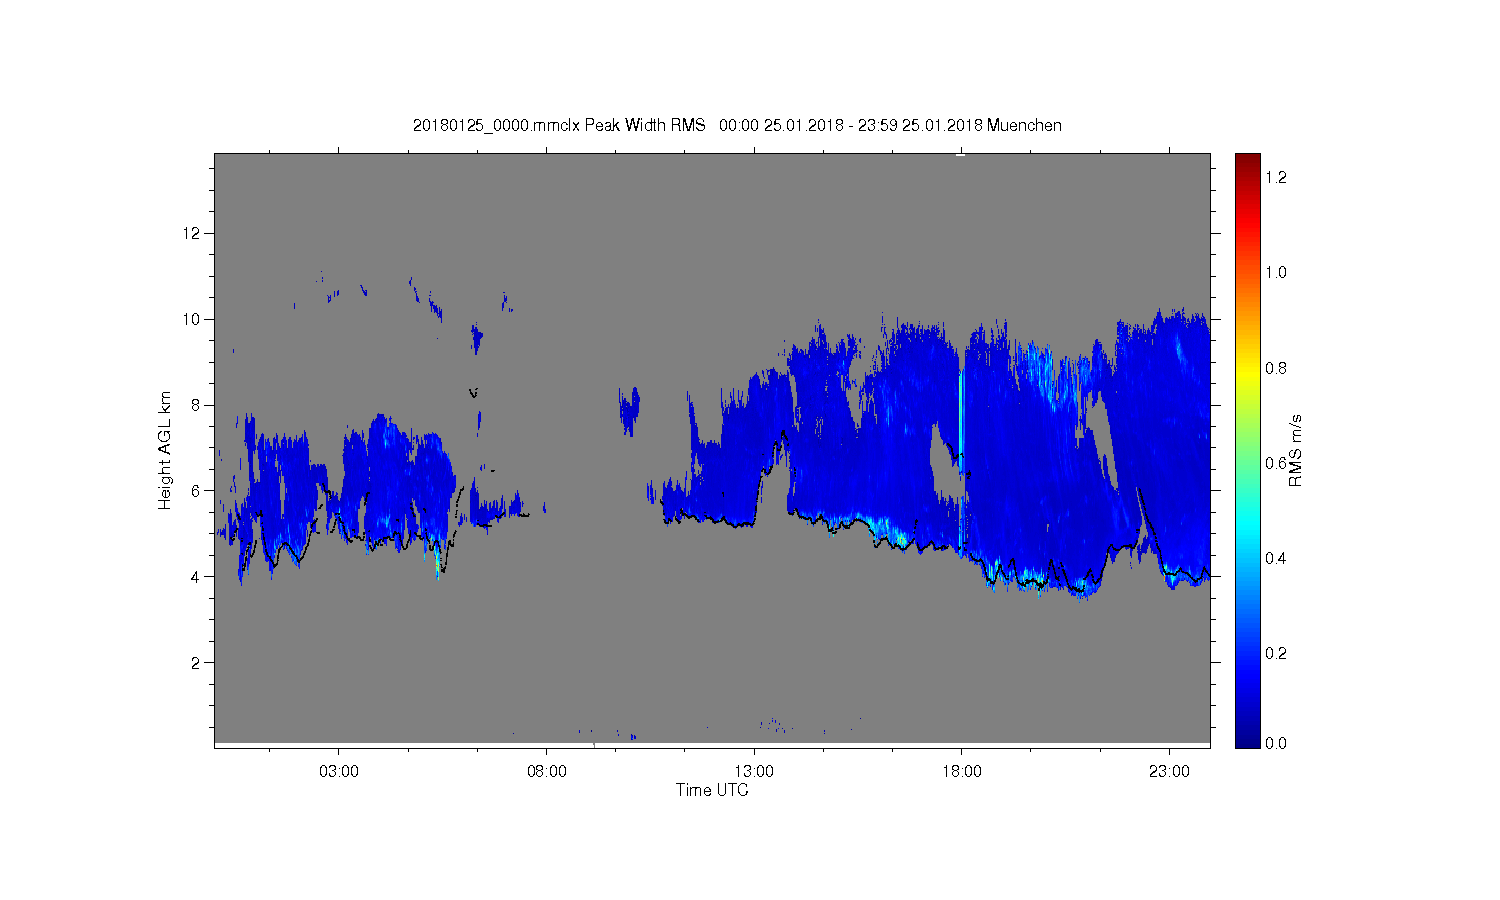This screenshot has height=900, width=1500.
Task: Click the 23:00 time tick label
Action: 1169,771
